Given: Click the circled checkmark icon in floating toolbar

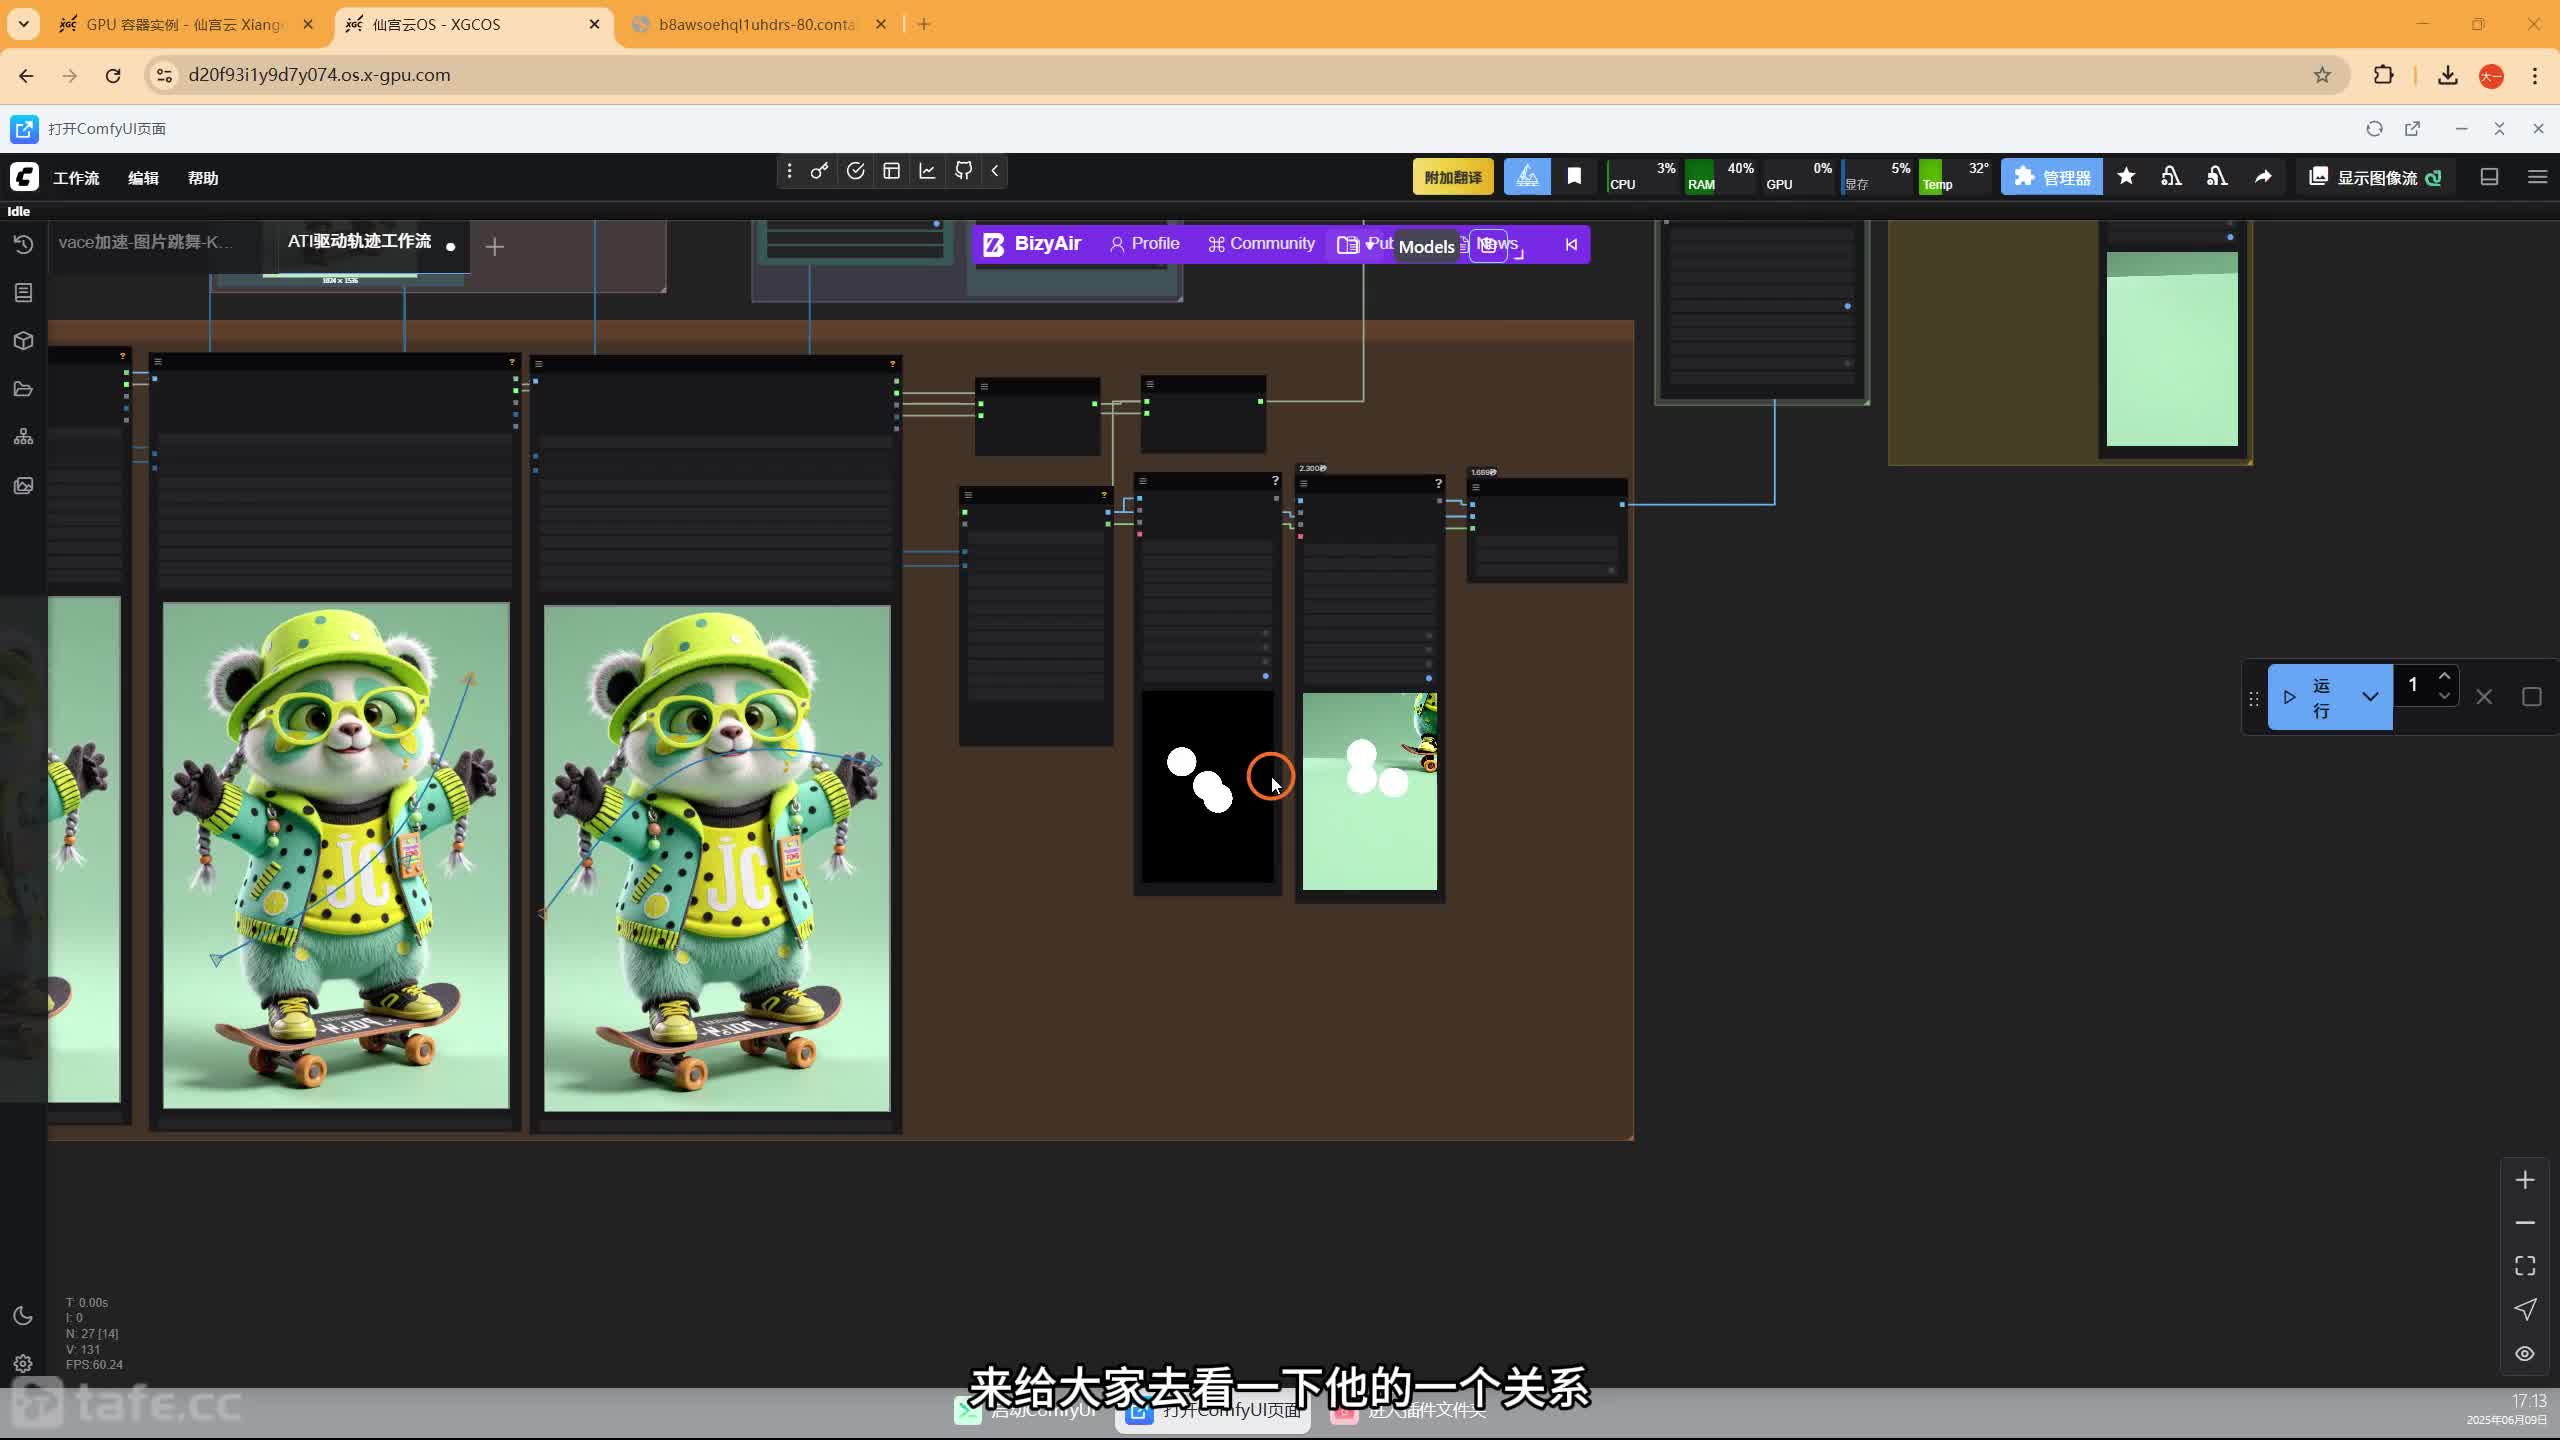Looking at the screenshot, I should click(x=855, y=171).
